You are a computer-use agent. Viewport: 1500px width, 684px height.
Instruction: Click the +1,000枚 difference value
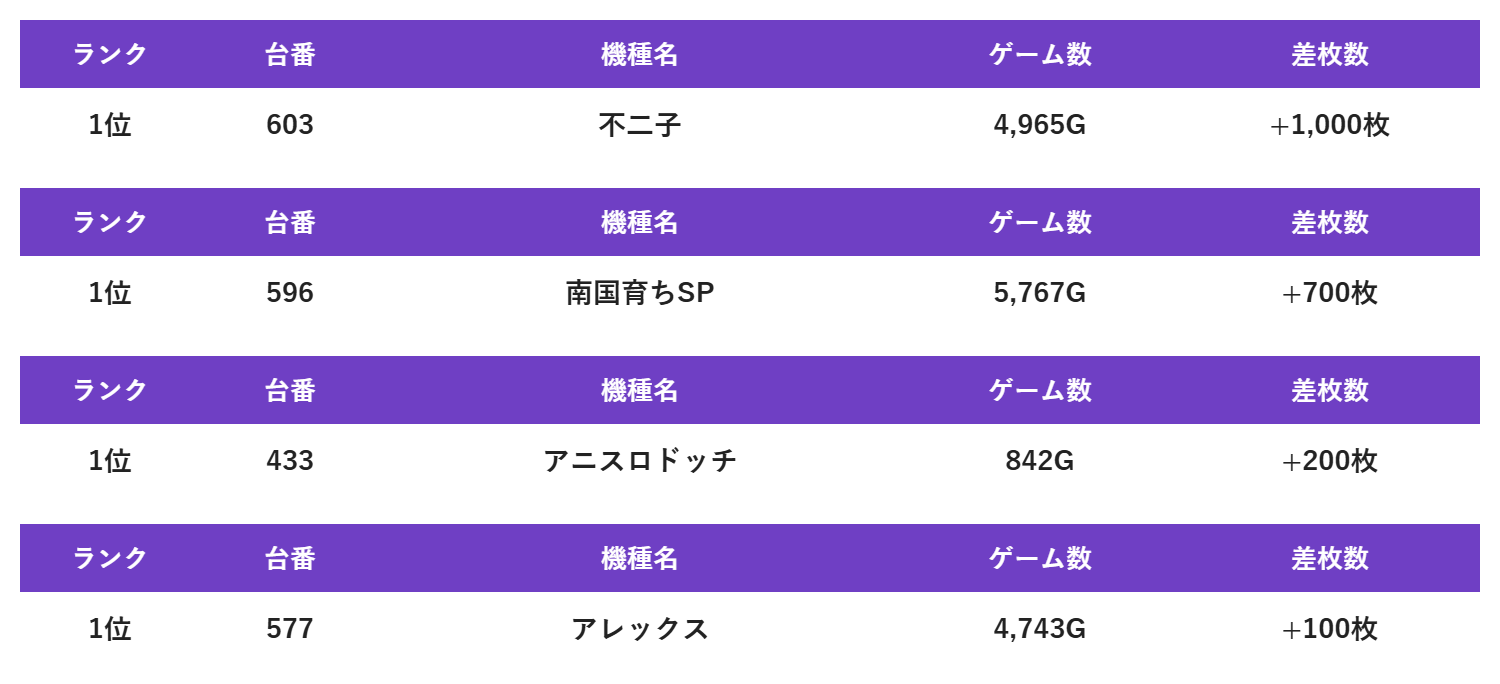pos(1330,125)
